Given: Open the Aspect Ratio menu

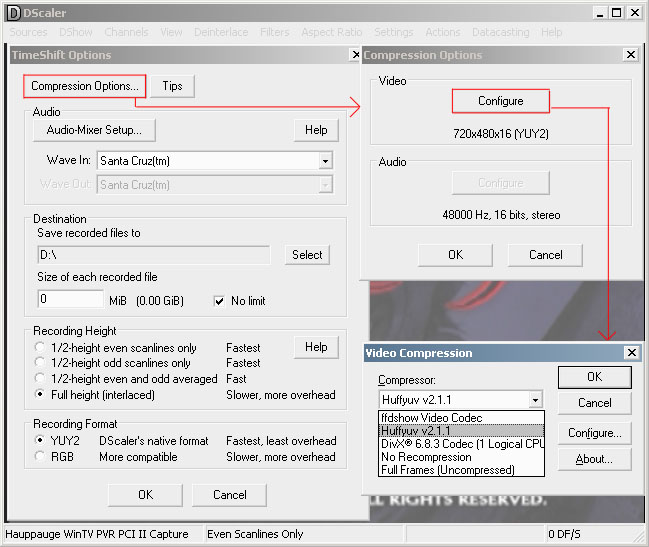Looking at the screenshot, I should (x=332, y=32).
